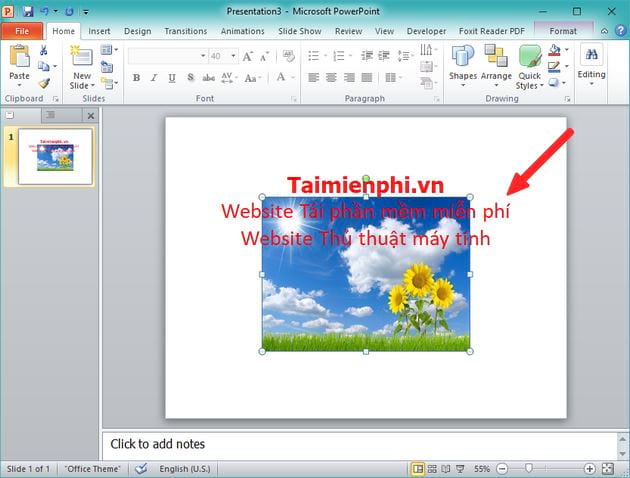Align text left in Paragraph group
The width and height of the screenshot is (630, 478).
pyautogui.click(x=313, y=78)
